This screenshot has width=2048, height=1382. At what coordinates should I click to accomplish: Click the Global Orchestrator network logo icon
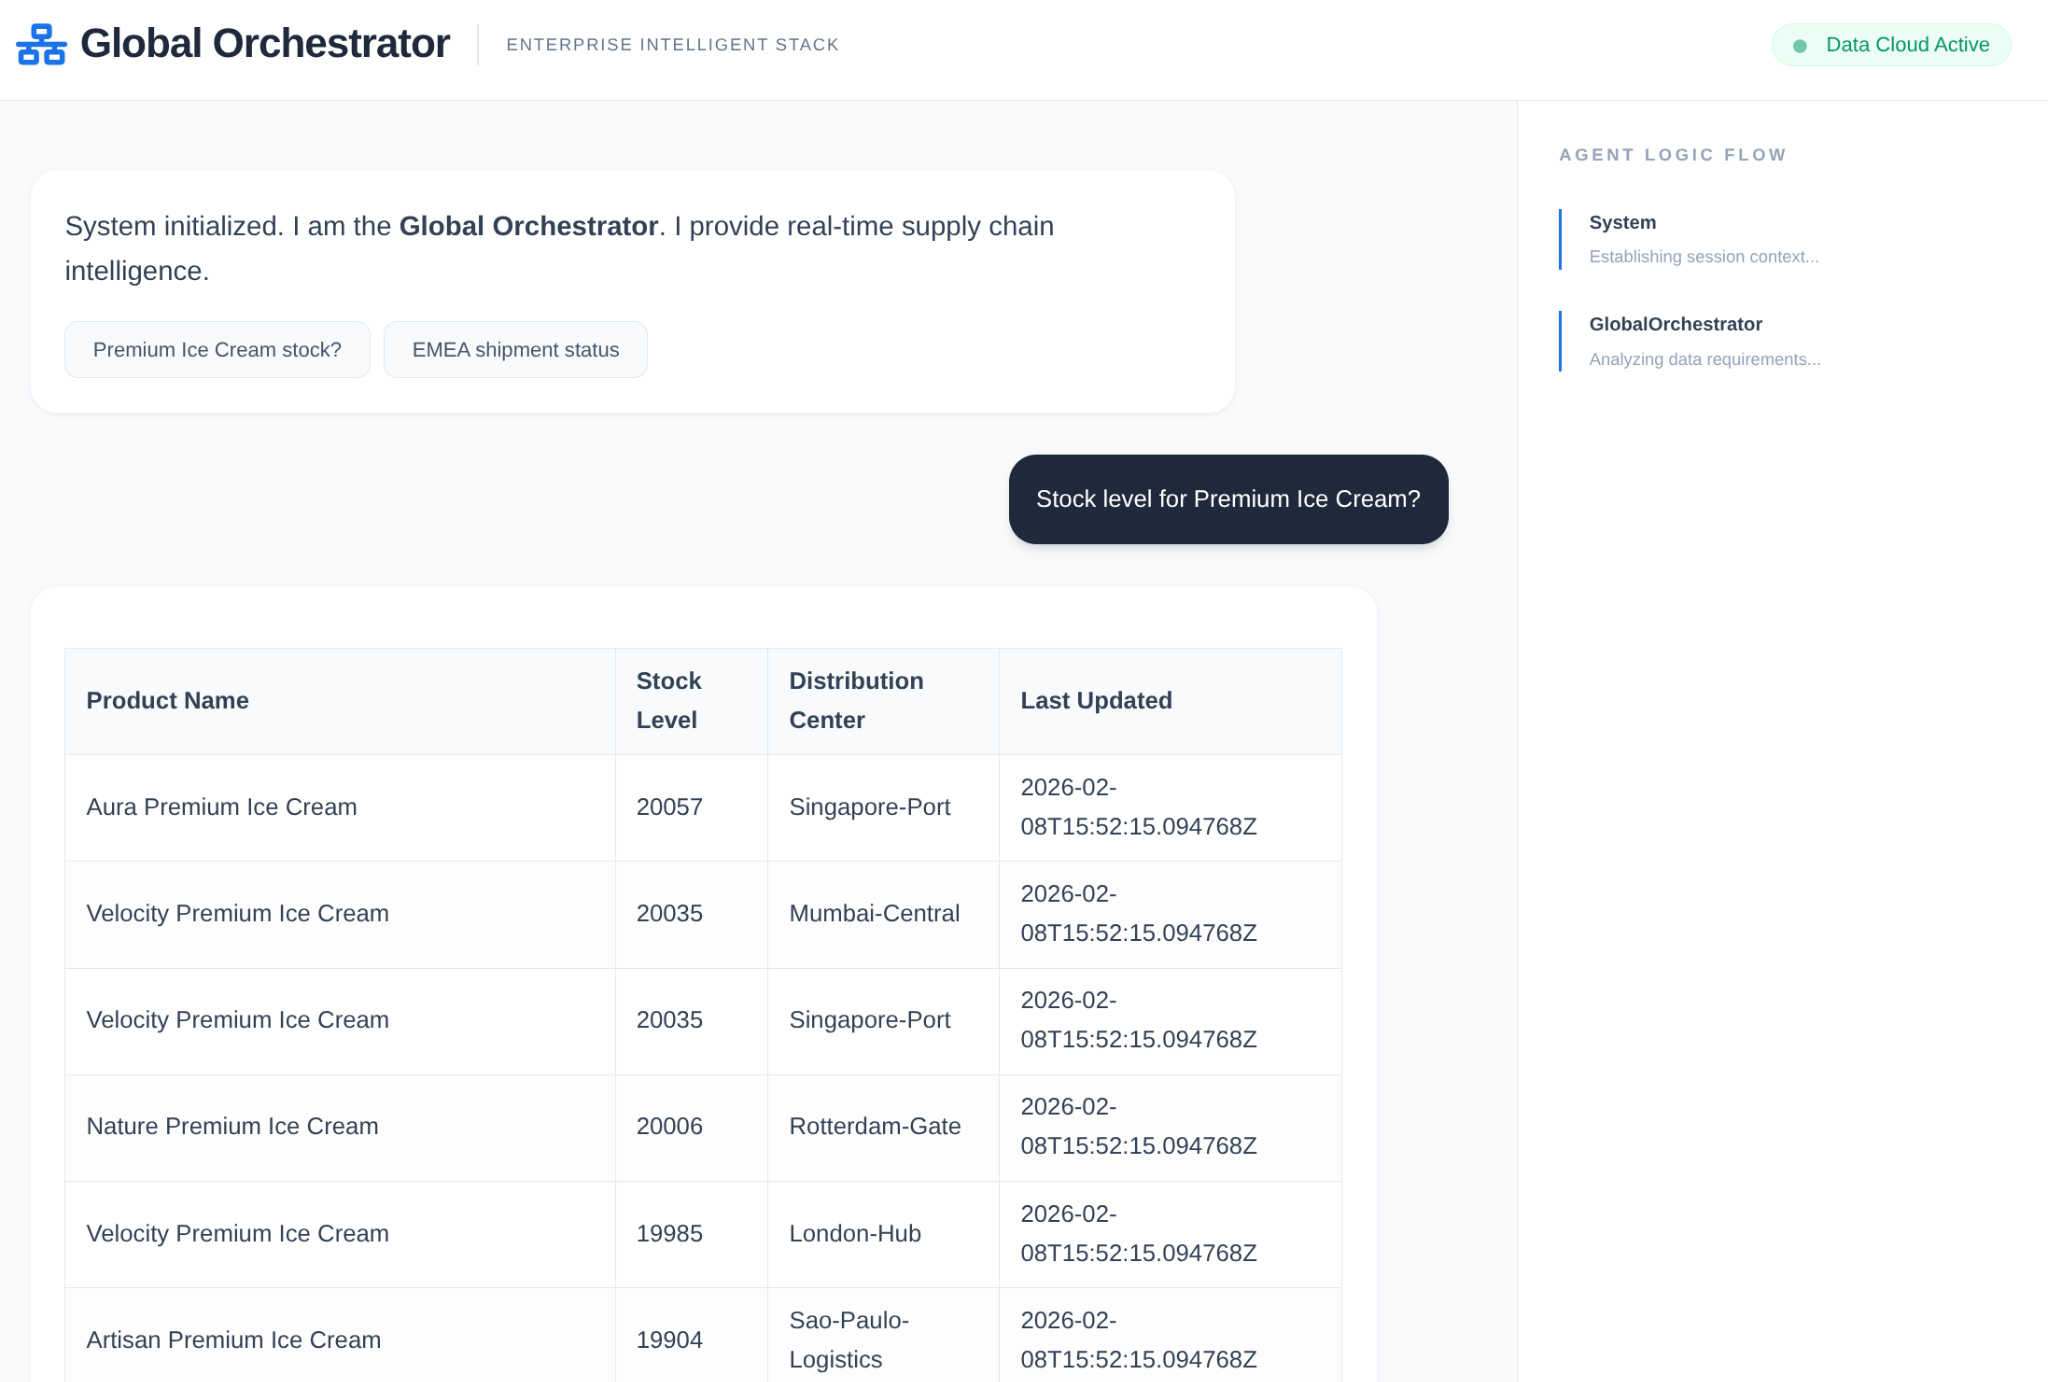(41, 44)
